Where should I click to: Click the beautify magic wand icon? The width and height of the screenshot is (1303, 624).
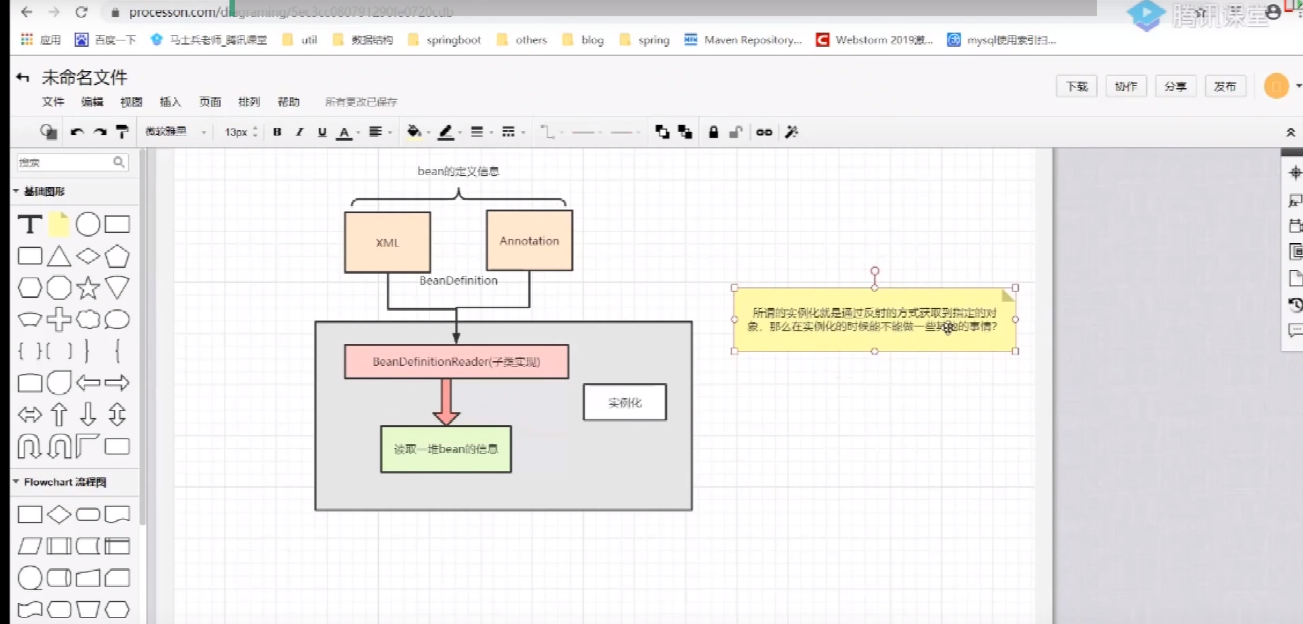[x=791, y=132]
